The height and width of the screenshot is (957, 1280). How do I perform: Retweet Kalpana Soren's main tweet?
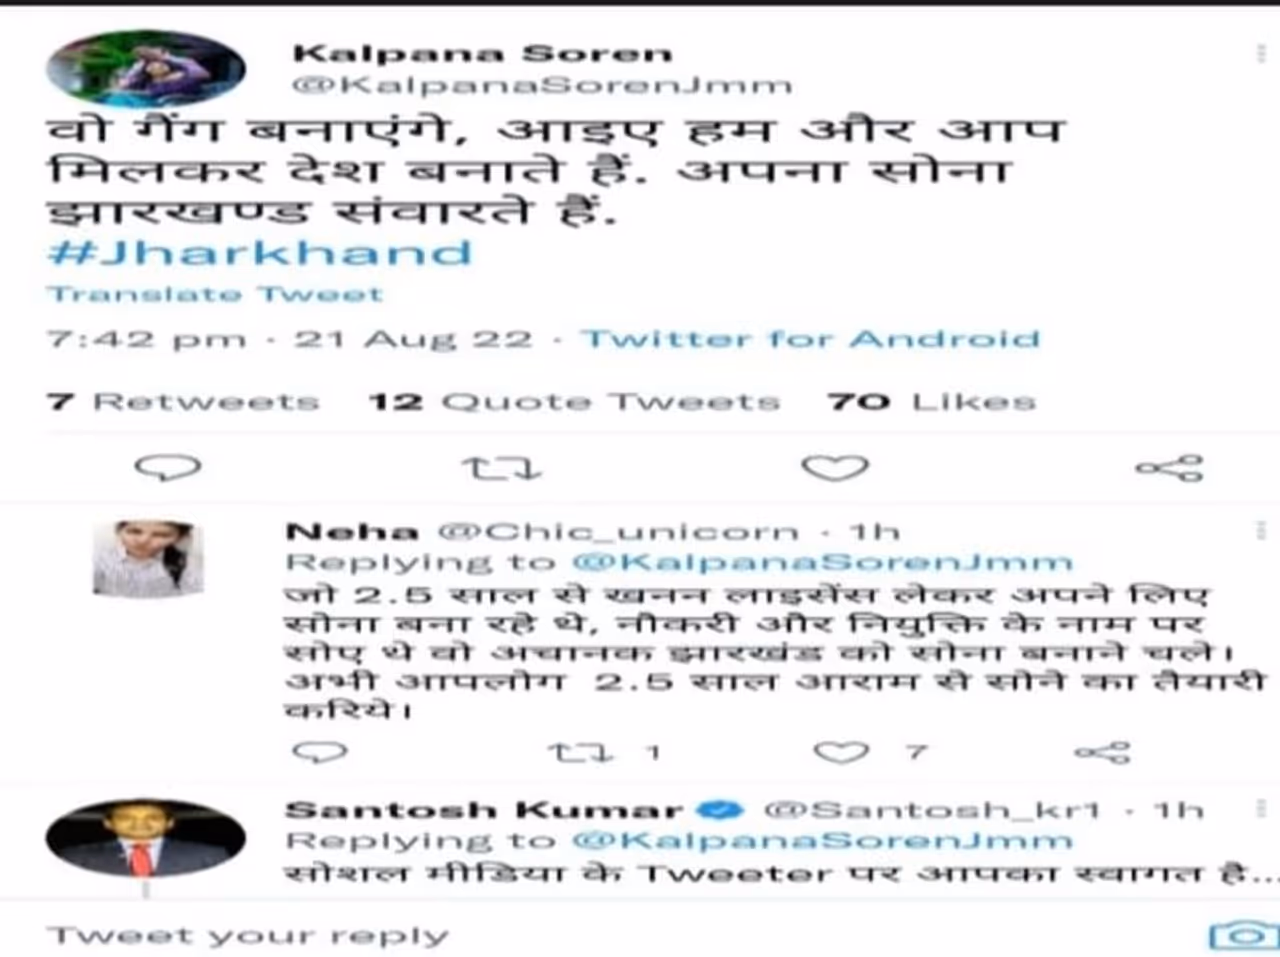(501, 467)
